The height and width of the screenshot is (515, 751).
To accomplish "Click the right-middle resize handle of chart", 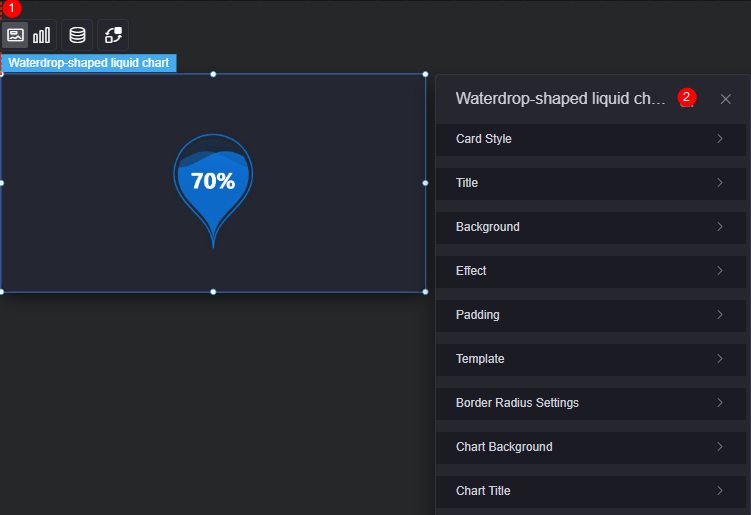I will 425,183.
